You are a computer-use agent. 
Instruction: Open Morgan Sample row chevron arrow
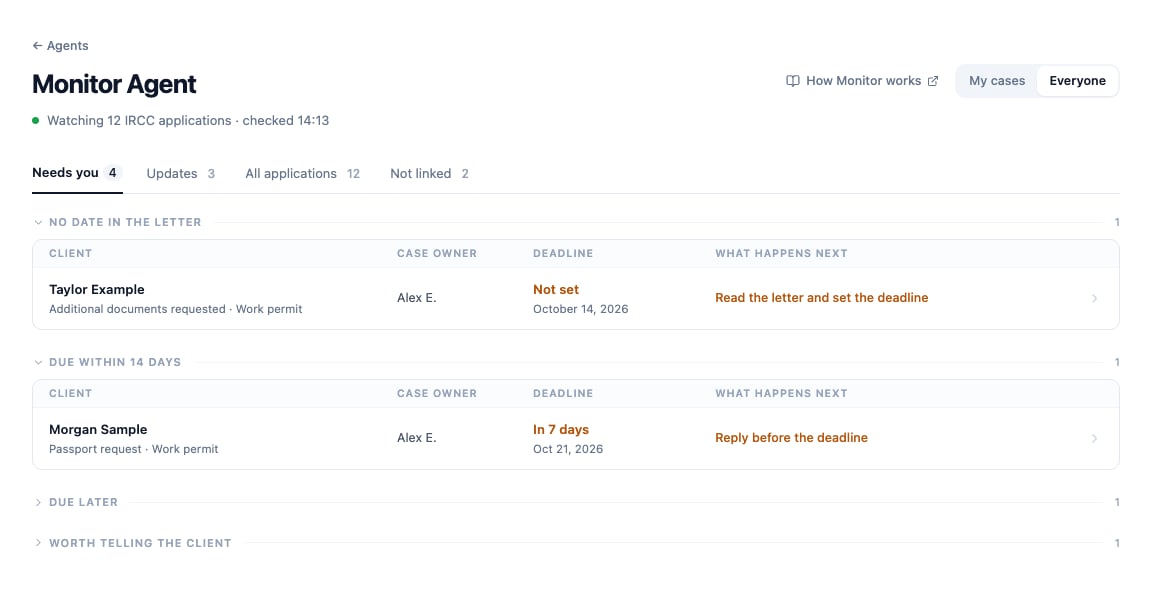pos(1094,439)
